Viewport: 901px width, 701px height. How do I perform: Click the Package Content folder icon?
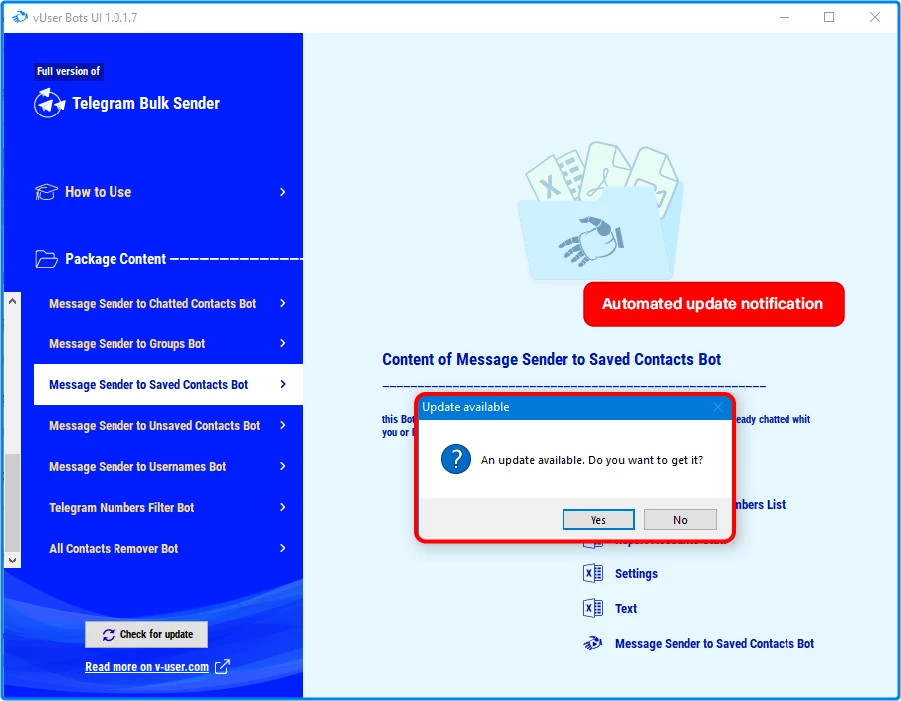(46, 259)
